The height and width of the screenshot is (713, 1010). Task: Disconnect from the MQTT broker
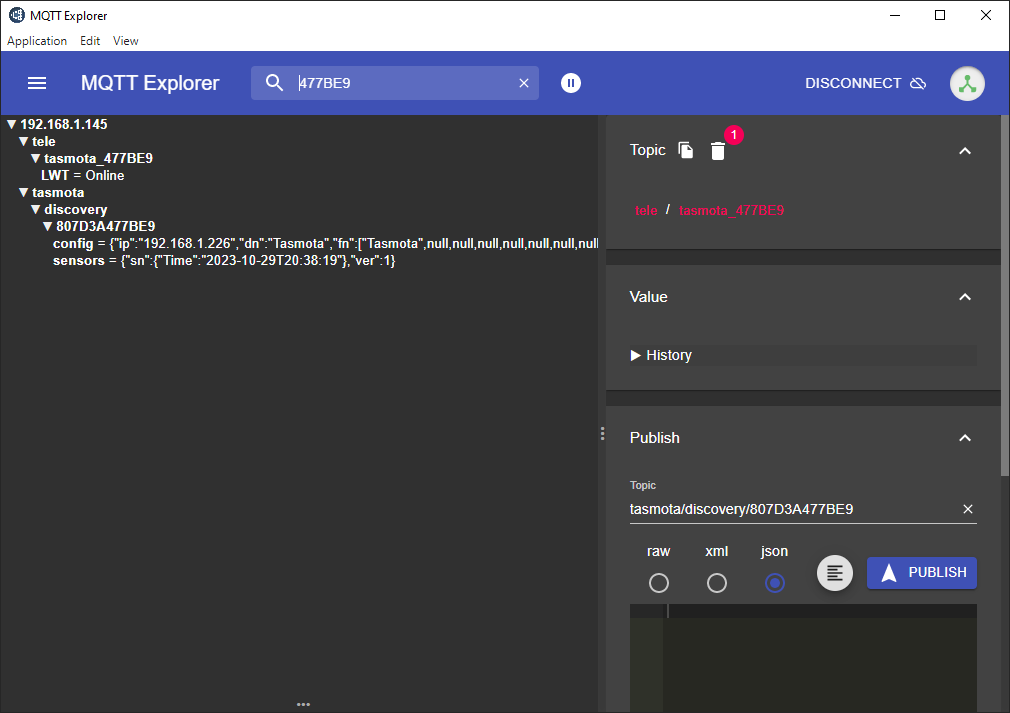(x=865, y=83)
